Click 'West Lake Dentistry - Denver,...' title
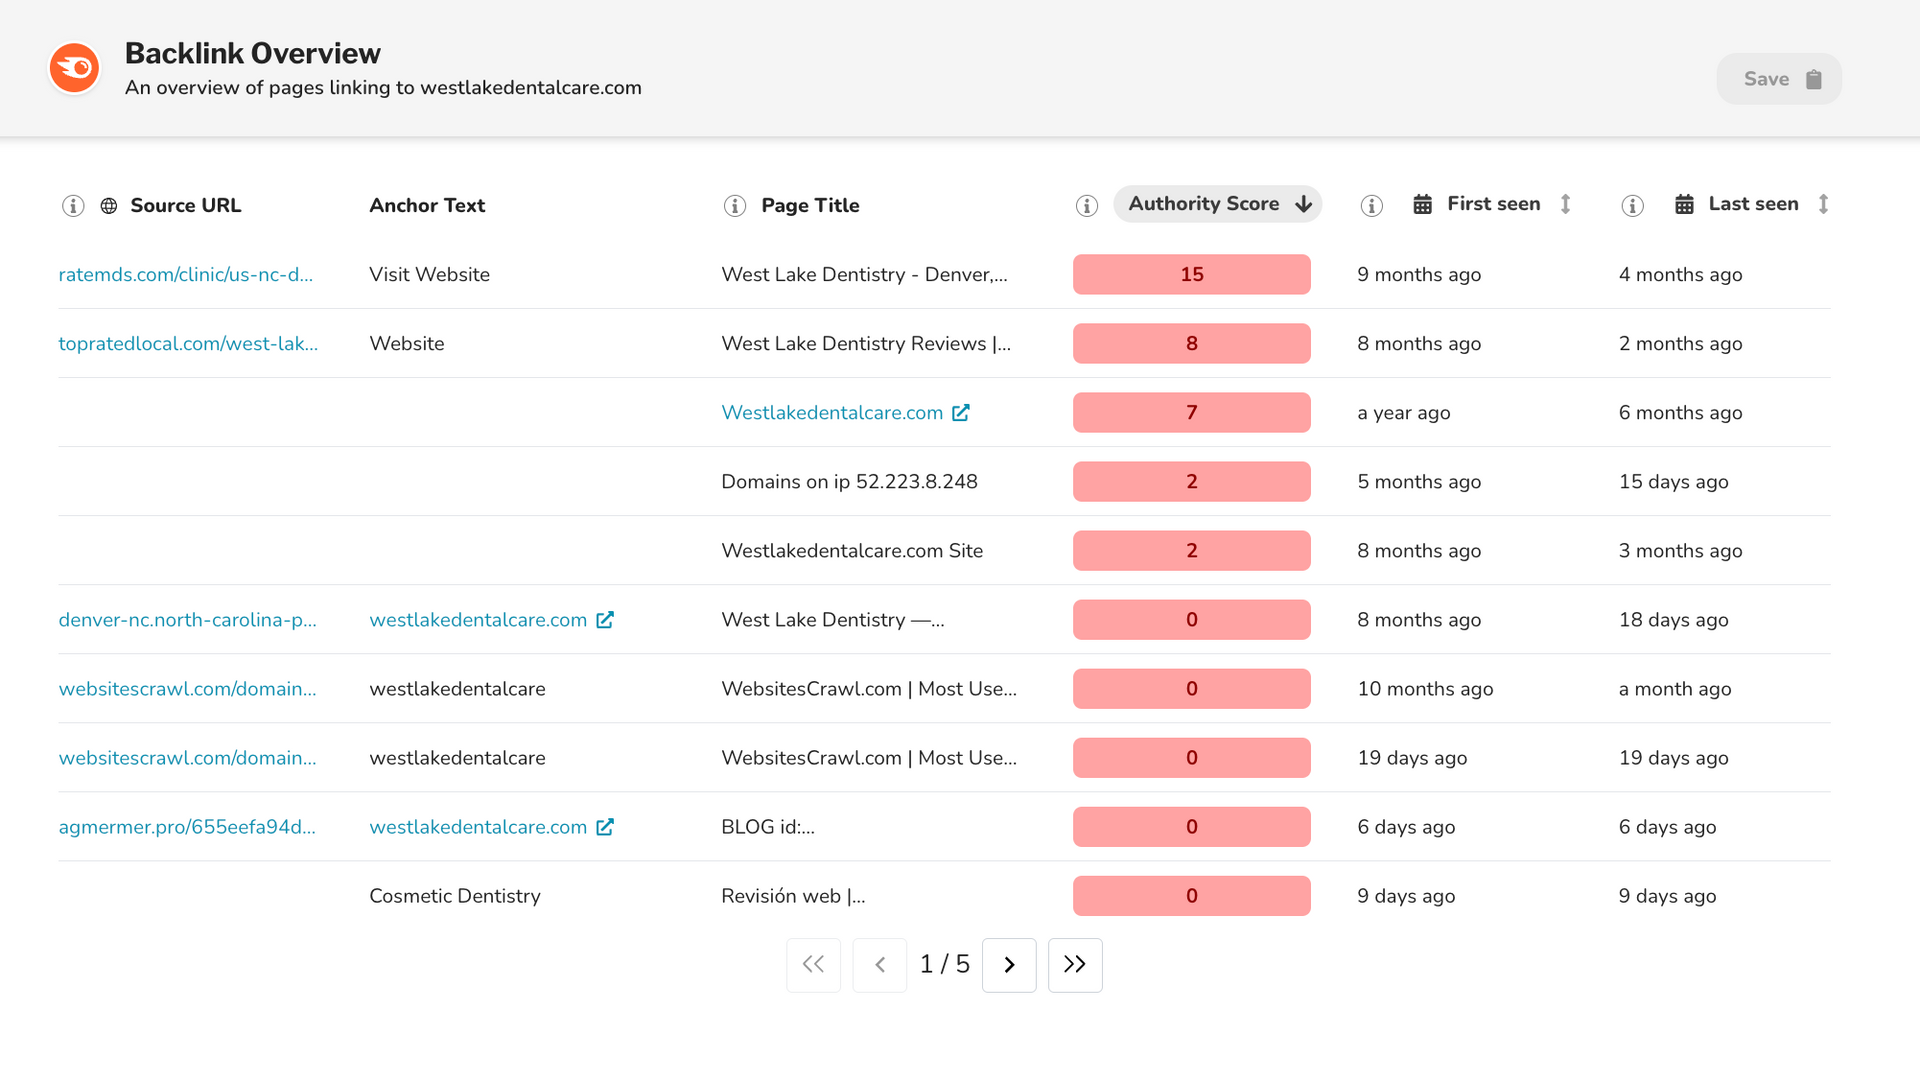The height and width of the screenshot is (1084, 1920). (x=864, y=274)
